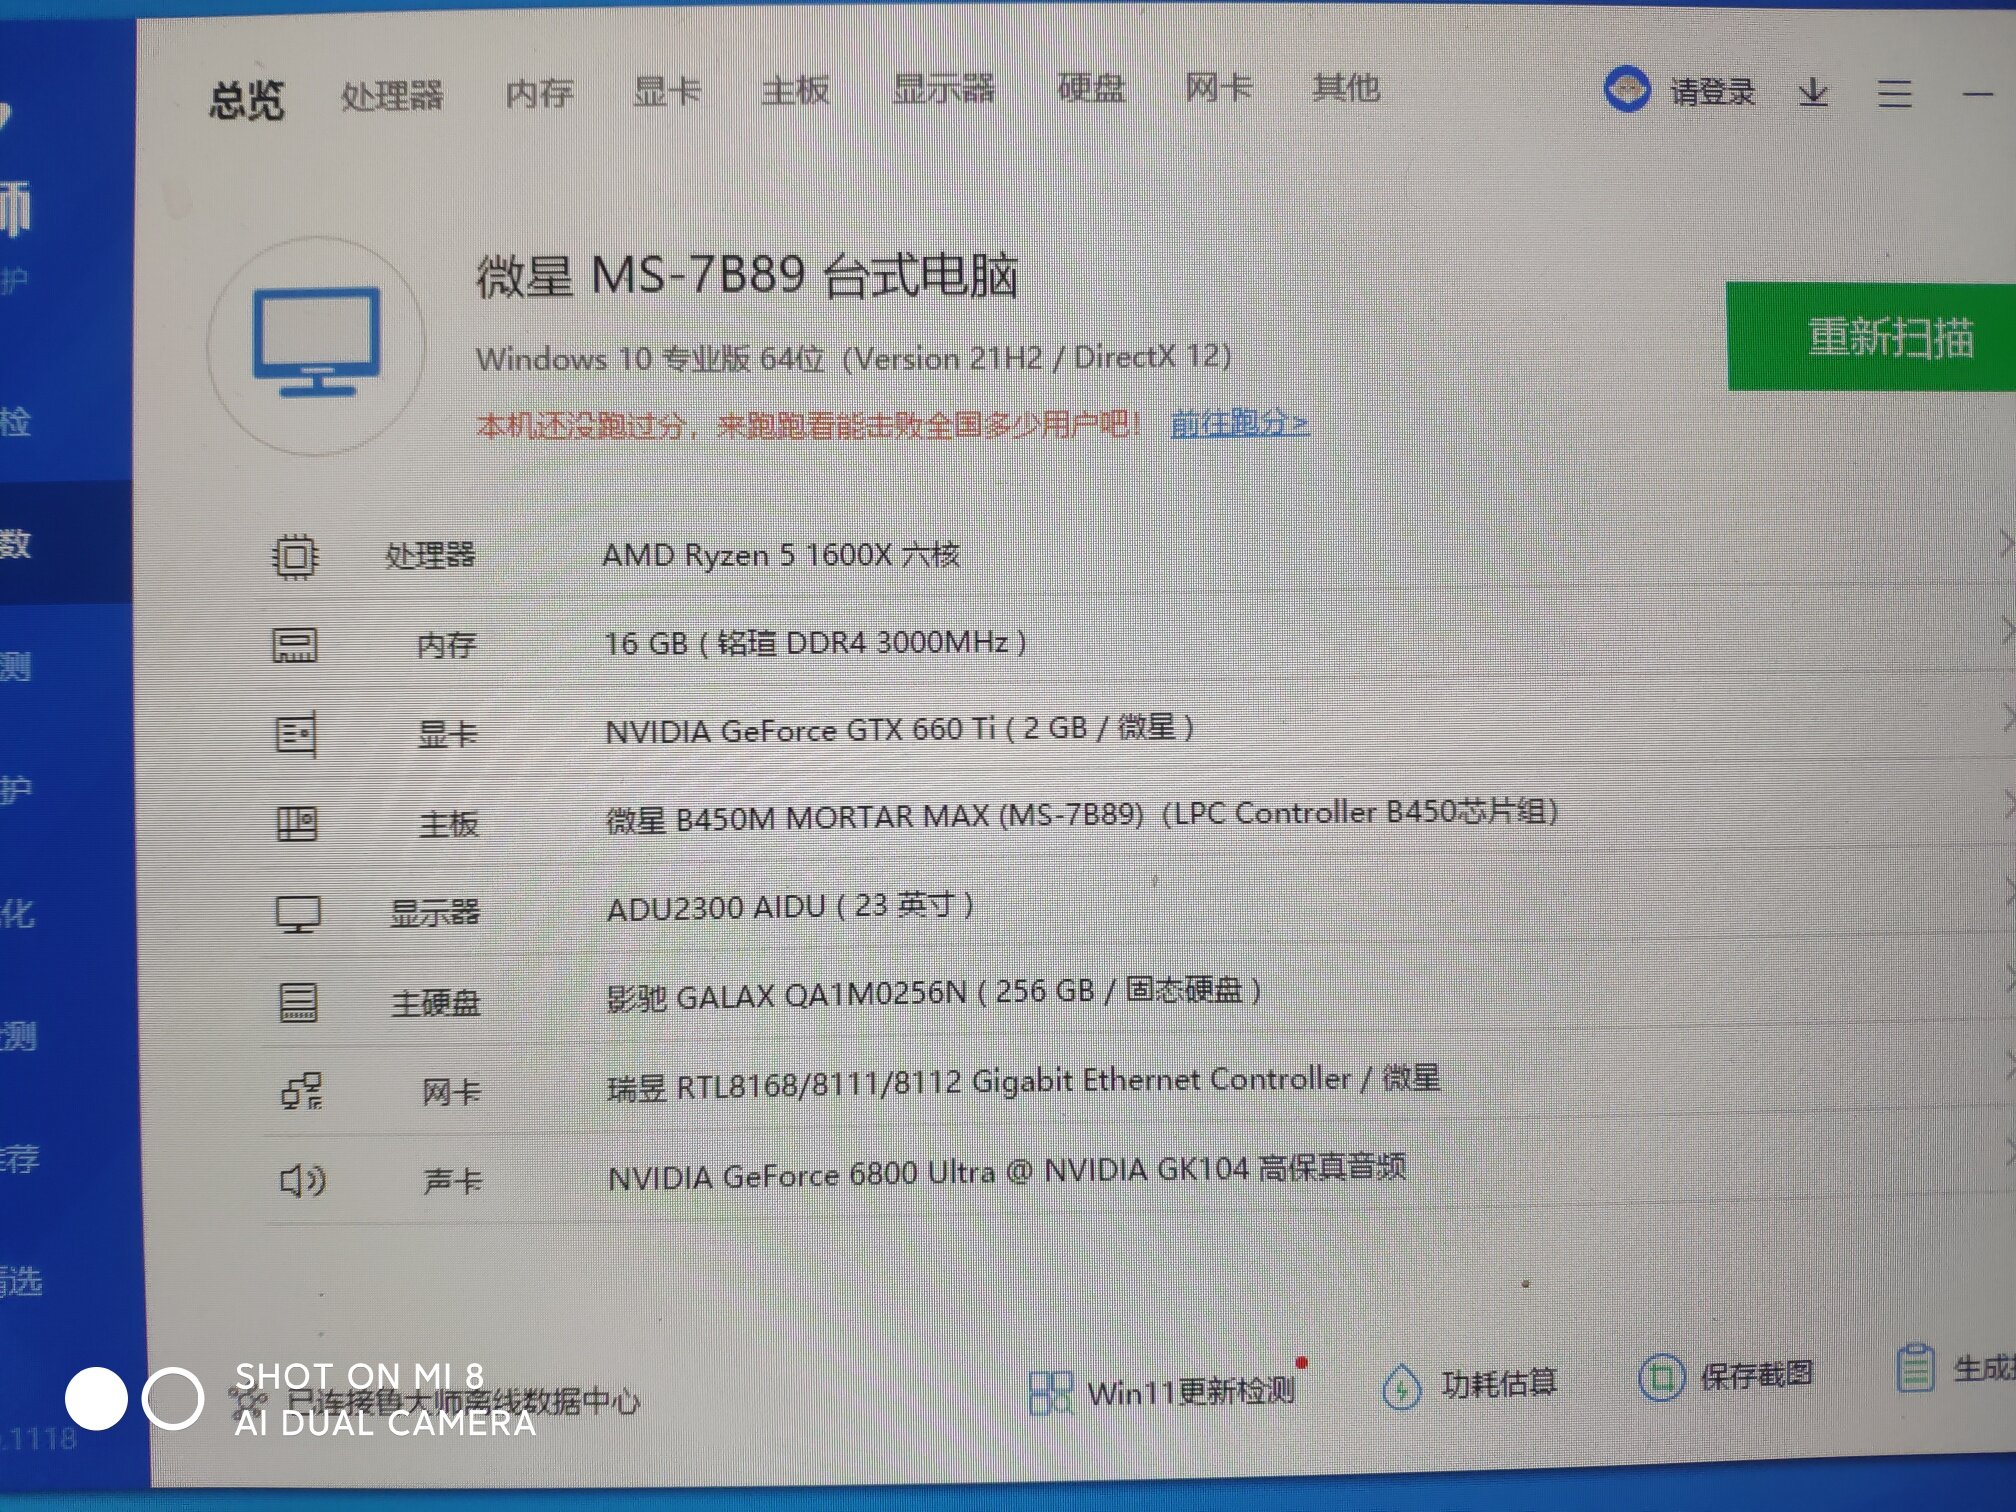Follow the 前往跑分 link
Viewport: 2016px width, 1512px height.
[1239, 423]
